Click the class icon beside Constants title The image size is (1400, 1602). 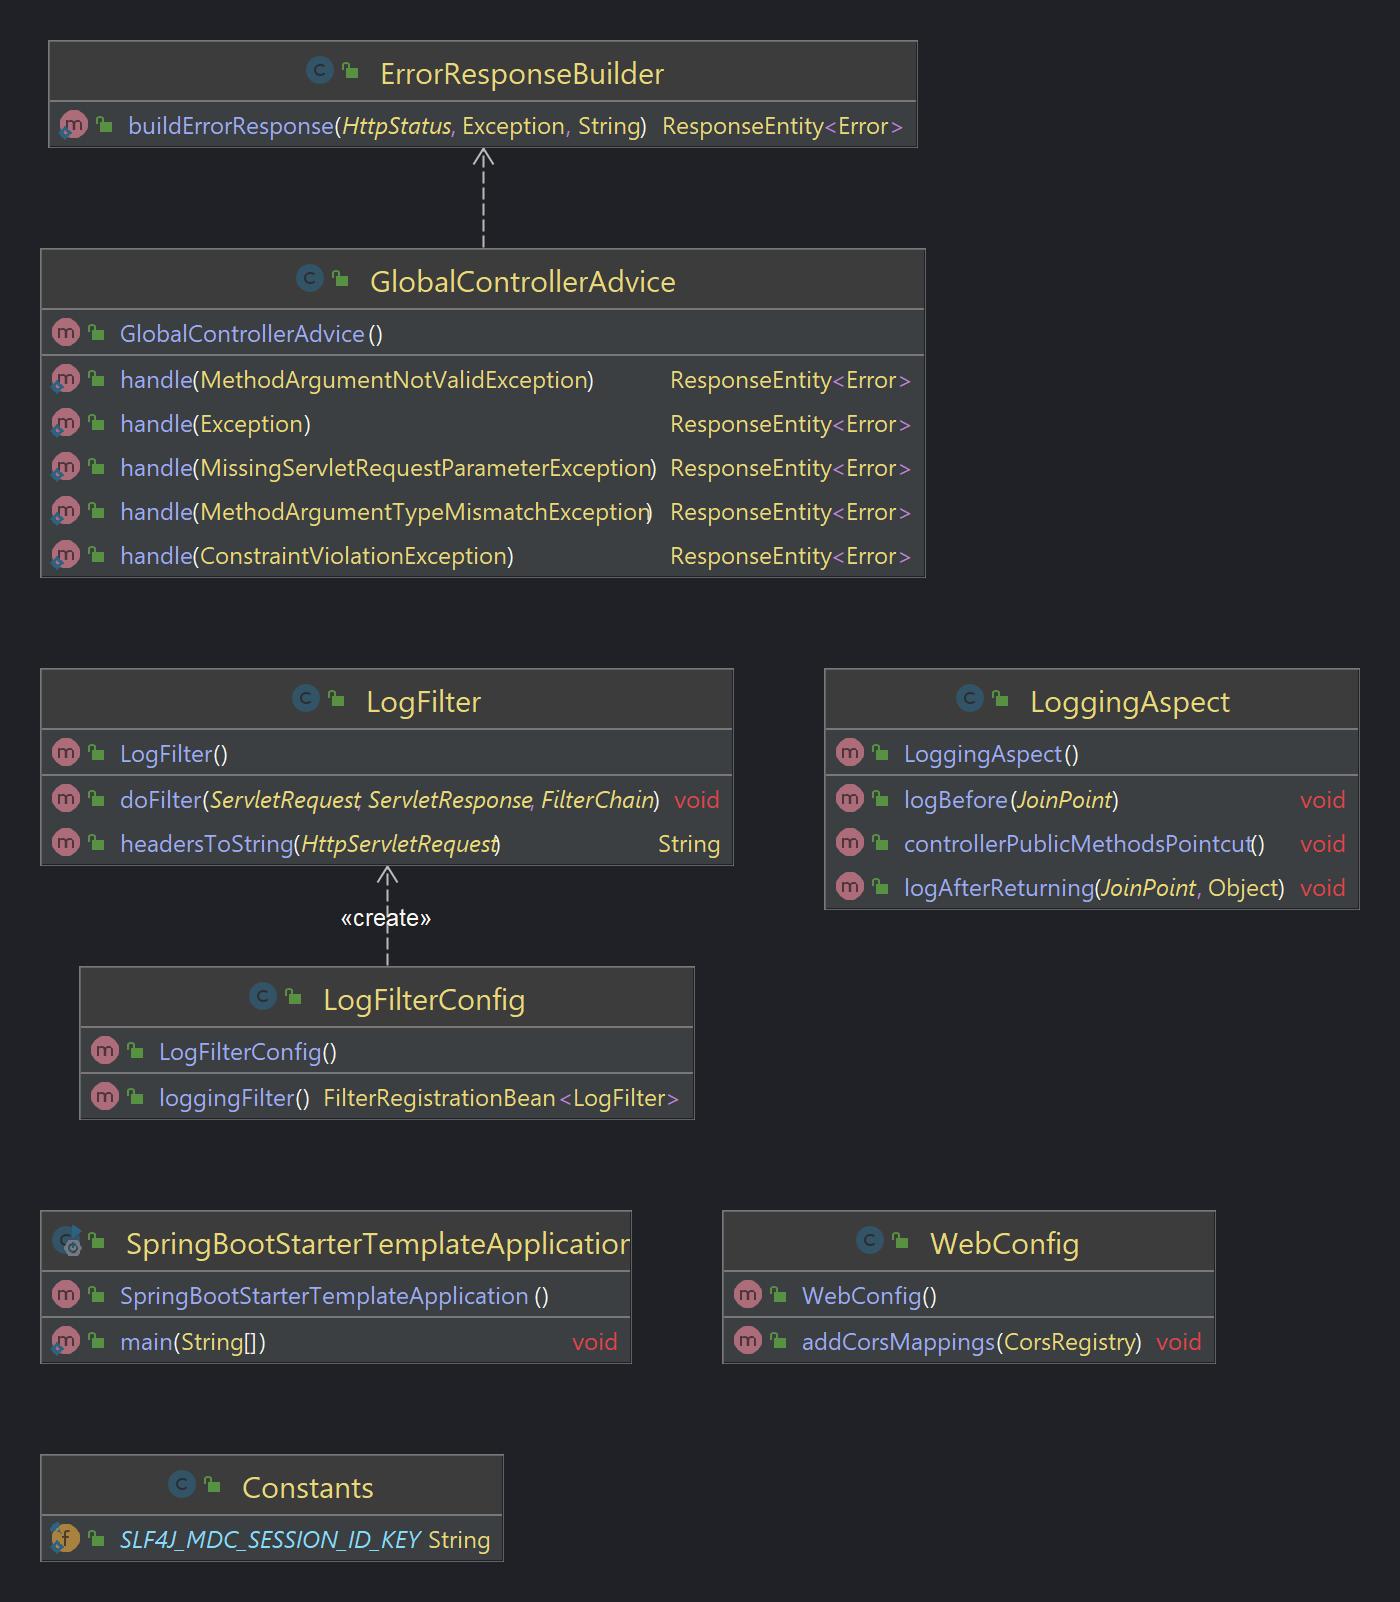point(181,1485)
